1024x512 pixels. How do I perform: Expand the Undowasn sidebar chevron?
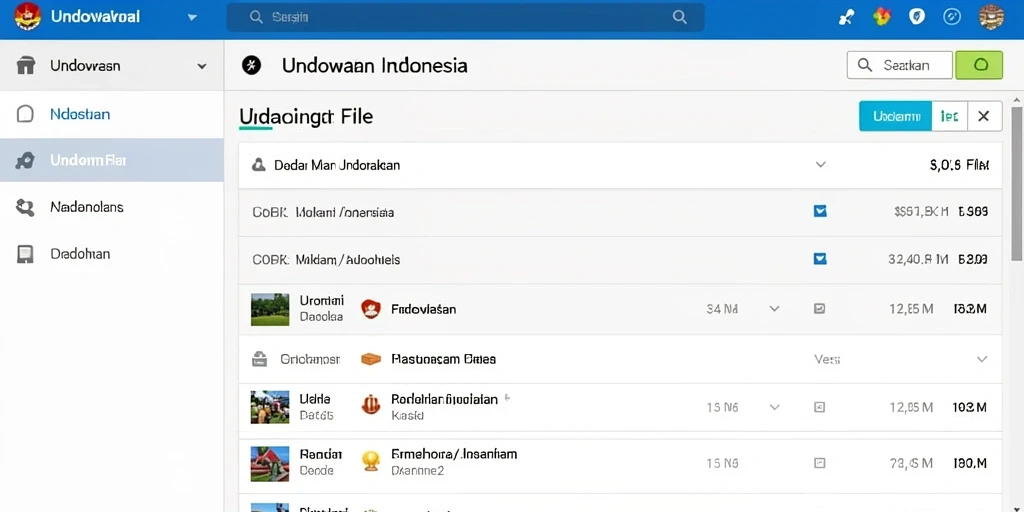coord(202,67)
